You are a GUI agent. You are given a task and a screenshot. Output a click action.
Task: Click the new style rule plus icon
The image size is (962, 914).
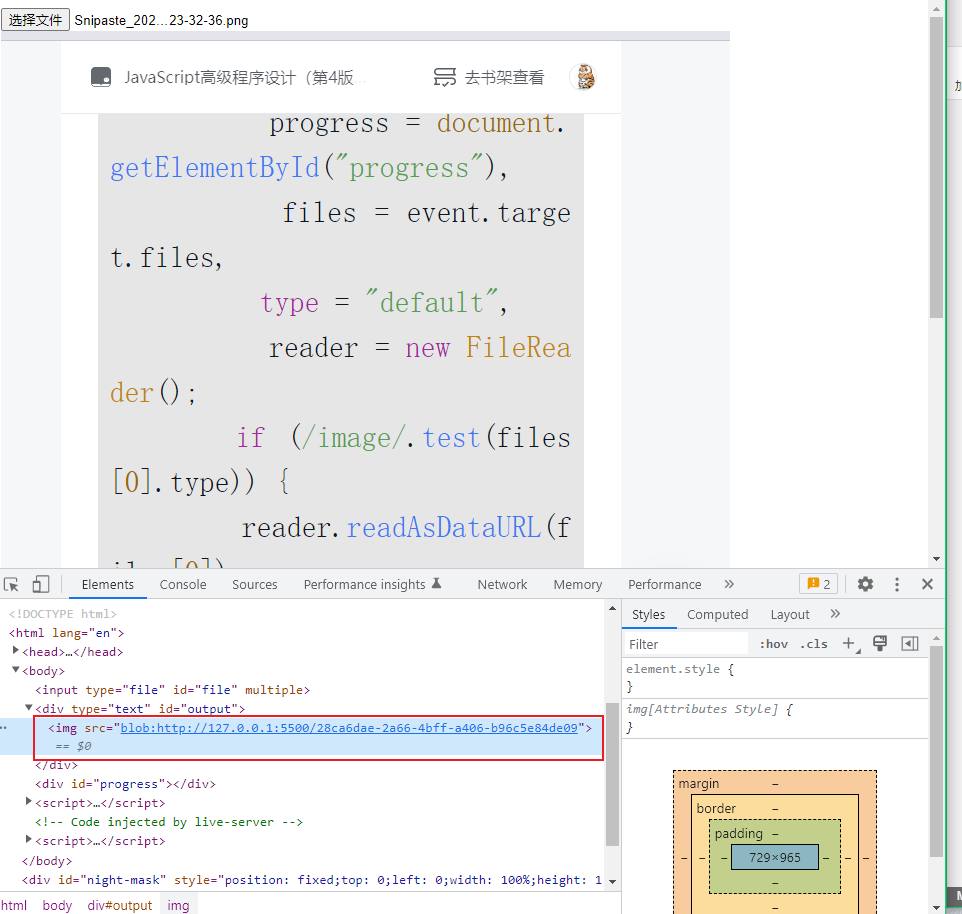[x=849, y=643]
